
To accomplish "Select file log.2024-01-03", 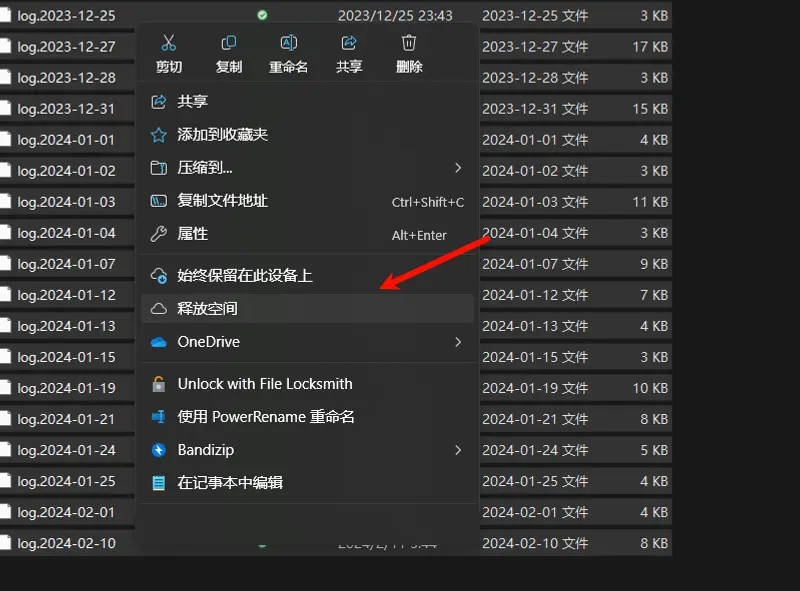I will (66, 202).
